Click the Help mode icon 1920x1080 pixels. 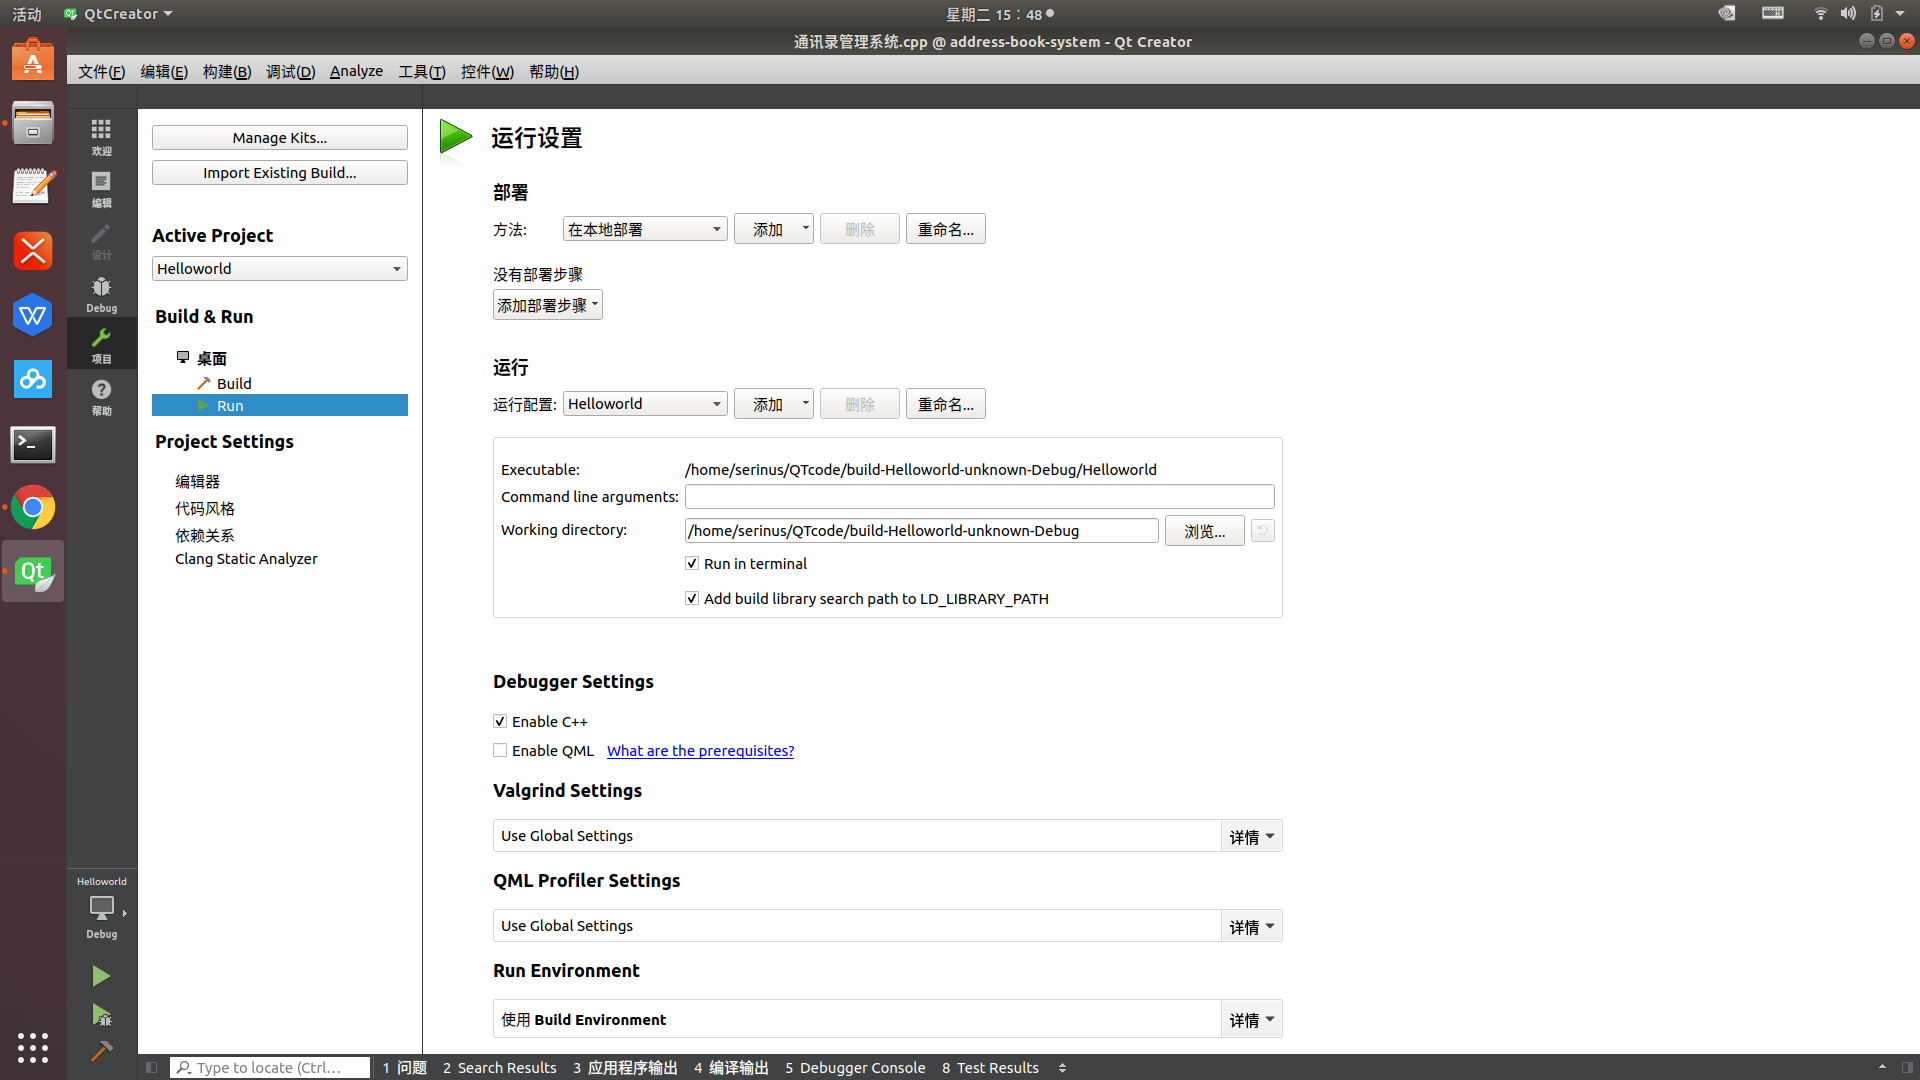click(x=101, y=395)
